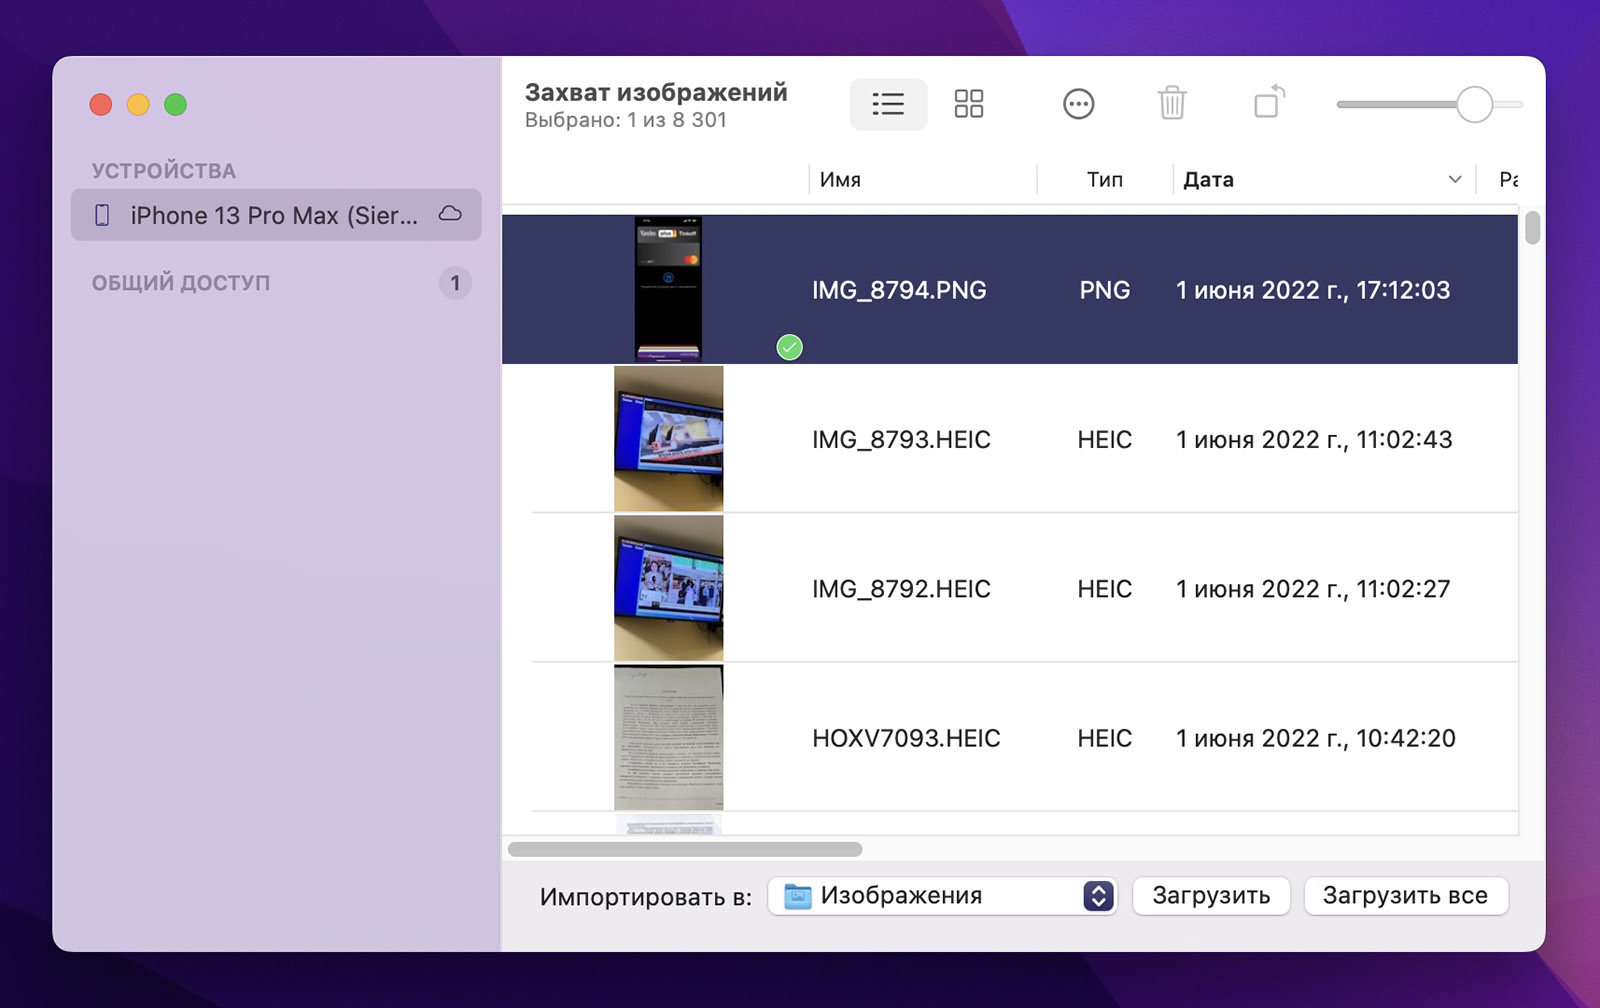The image size is (1600, 1008).
Task: Select the IMG_8793.HEIC thumbnail
Action: (x=668, y=439)
